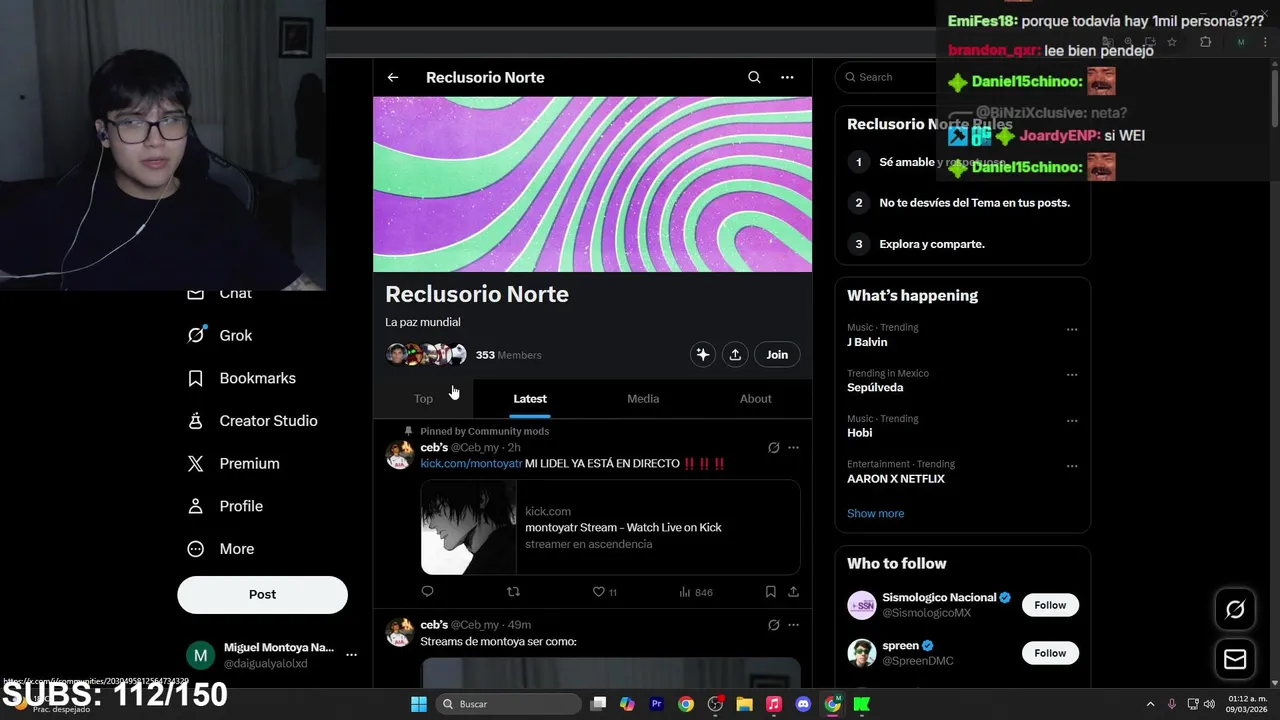This screenshot has height=720, width=1280.
Task: Open Creator Studio in the sidebar
Action: coord(253,421)
